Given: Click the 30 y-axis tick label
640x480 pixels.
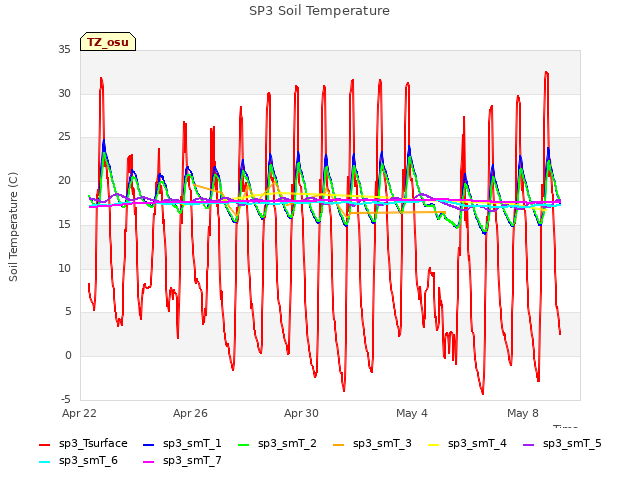Looking at the screenshot, I should point(64,93).
